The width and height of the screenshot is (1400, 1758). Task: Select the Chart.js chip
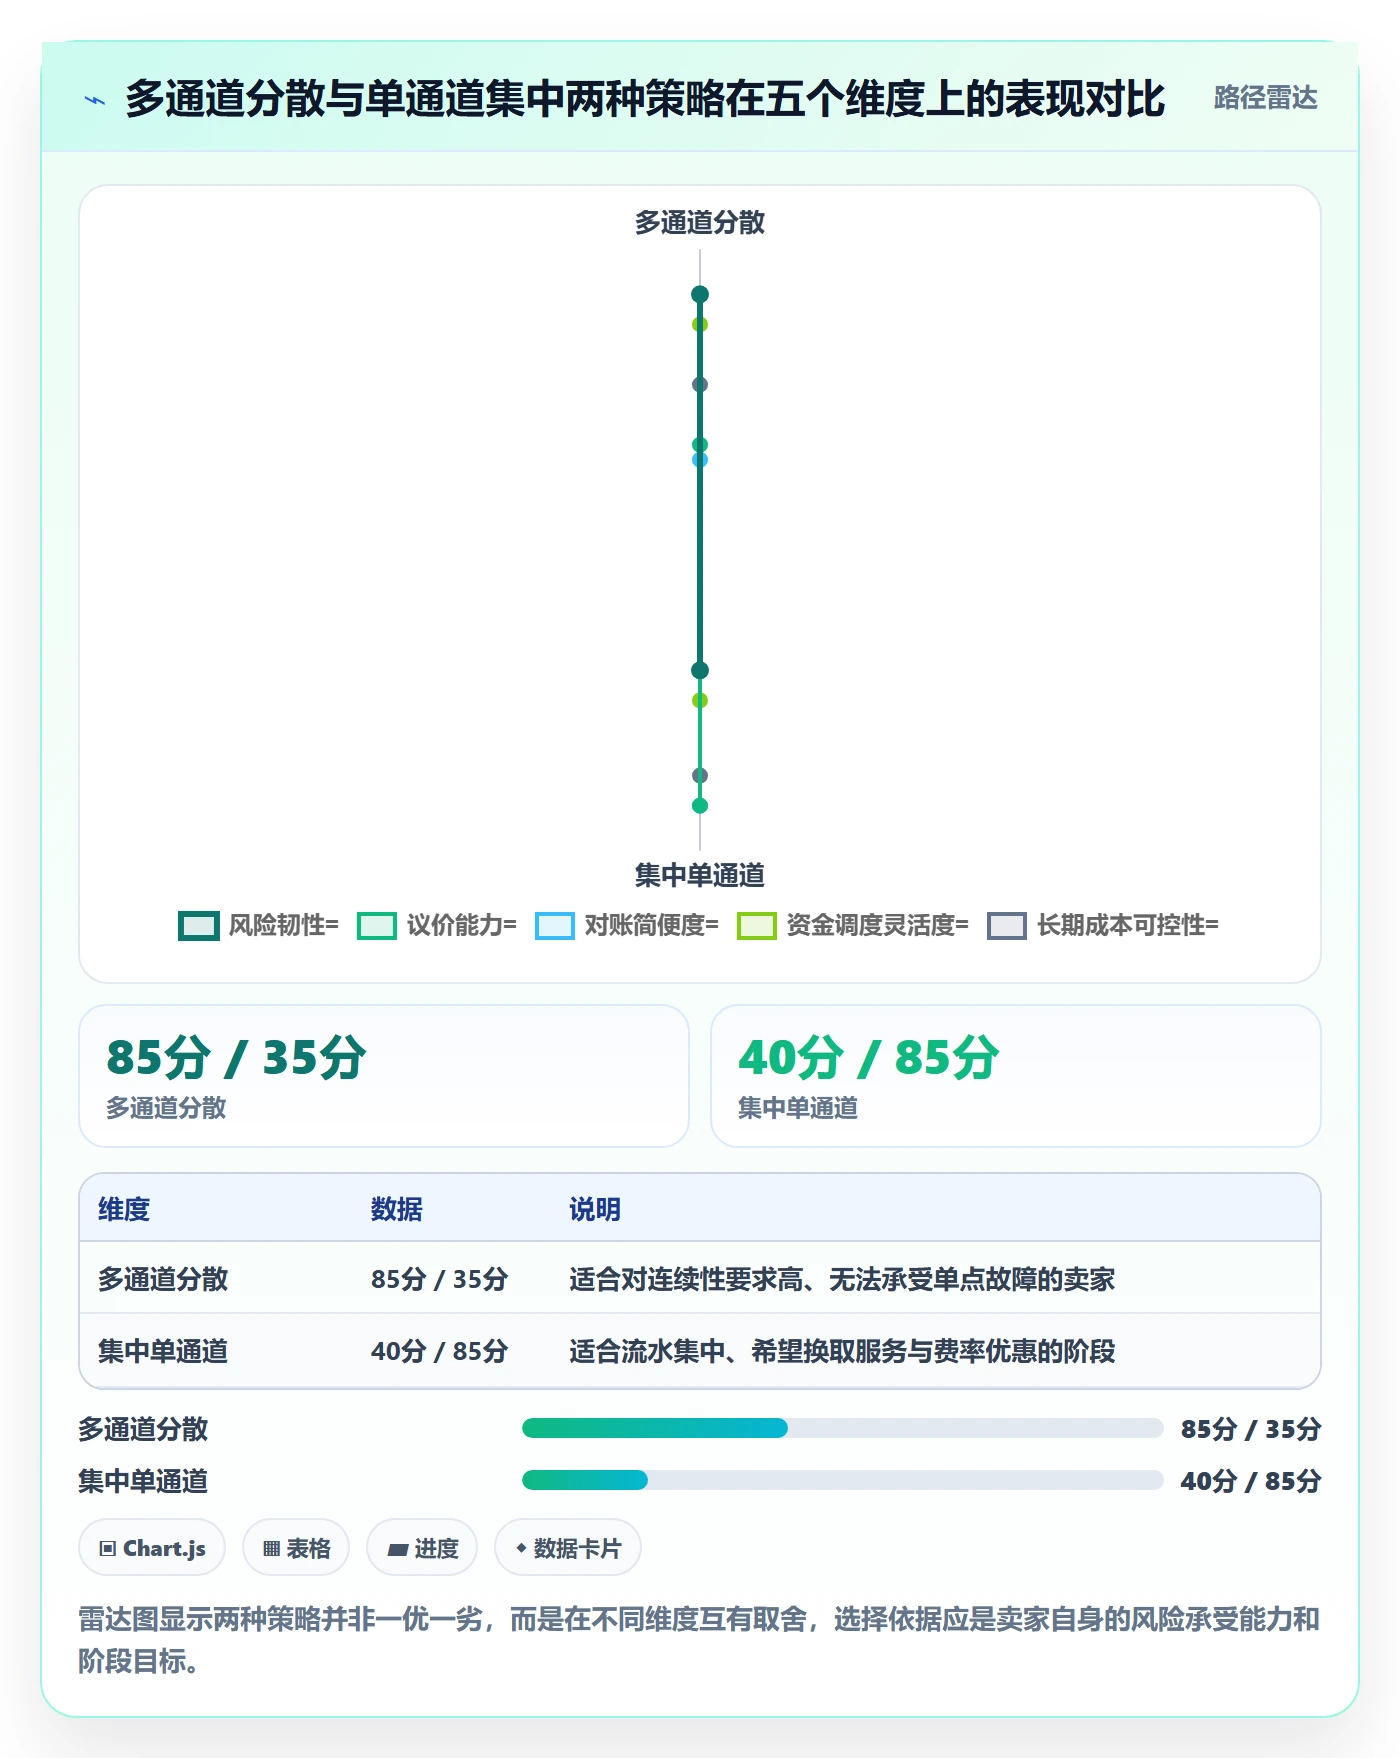pos(152,1548)
